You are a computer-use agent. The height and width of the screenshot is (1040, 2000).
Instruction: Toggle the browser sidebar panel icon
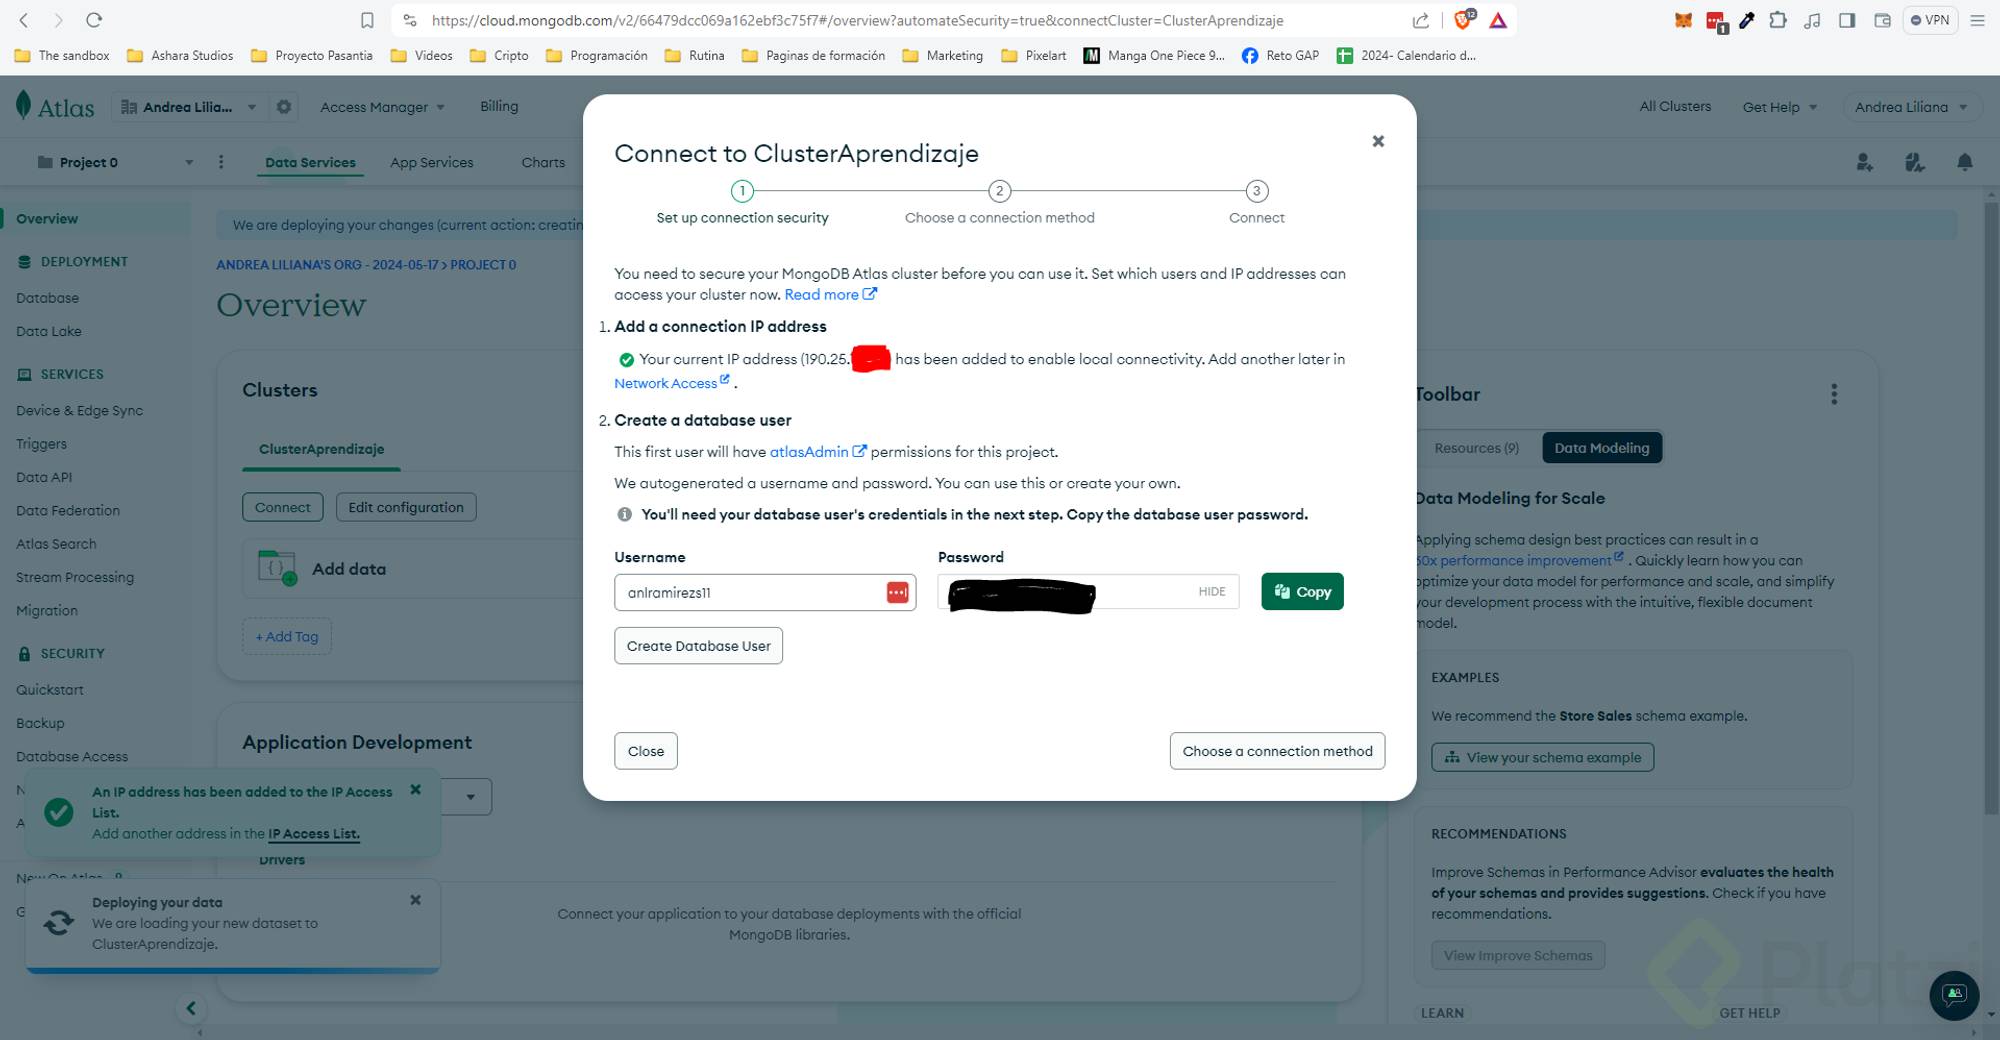pos(1847,20)
